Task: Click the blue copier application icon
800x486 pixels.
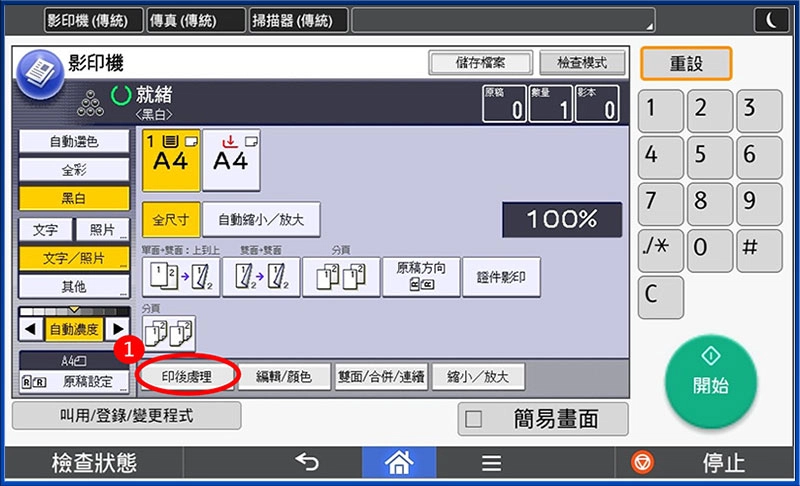Action: click(x=40, y=74)
